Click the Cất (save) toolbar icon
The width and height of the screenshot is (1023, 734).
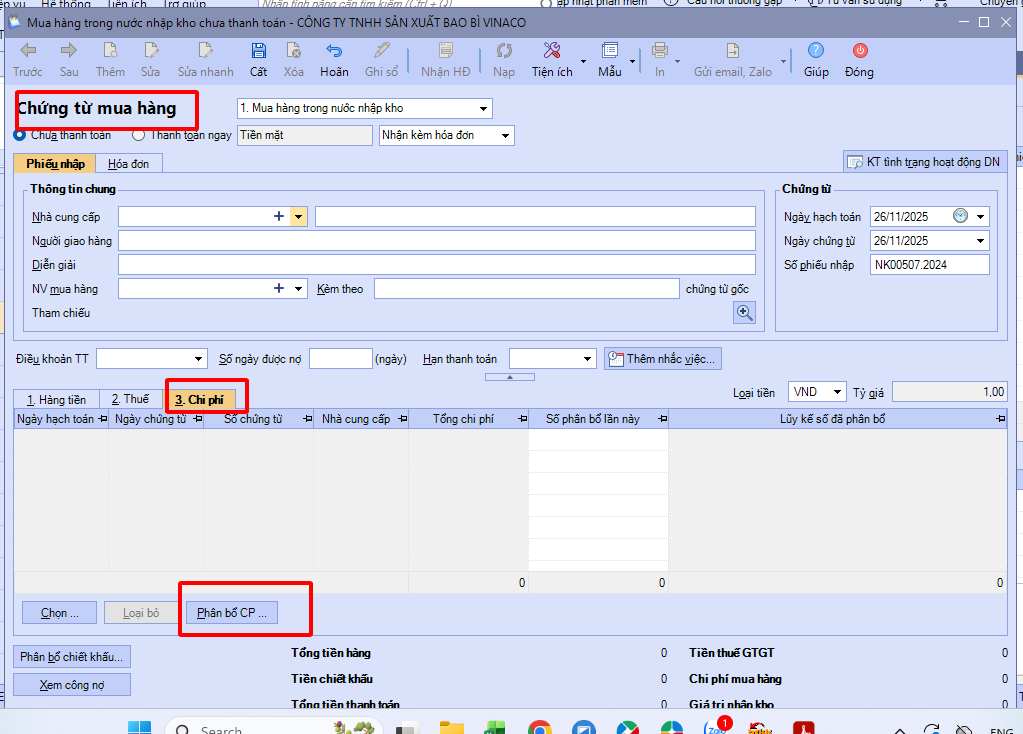[x=258, y=52]
